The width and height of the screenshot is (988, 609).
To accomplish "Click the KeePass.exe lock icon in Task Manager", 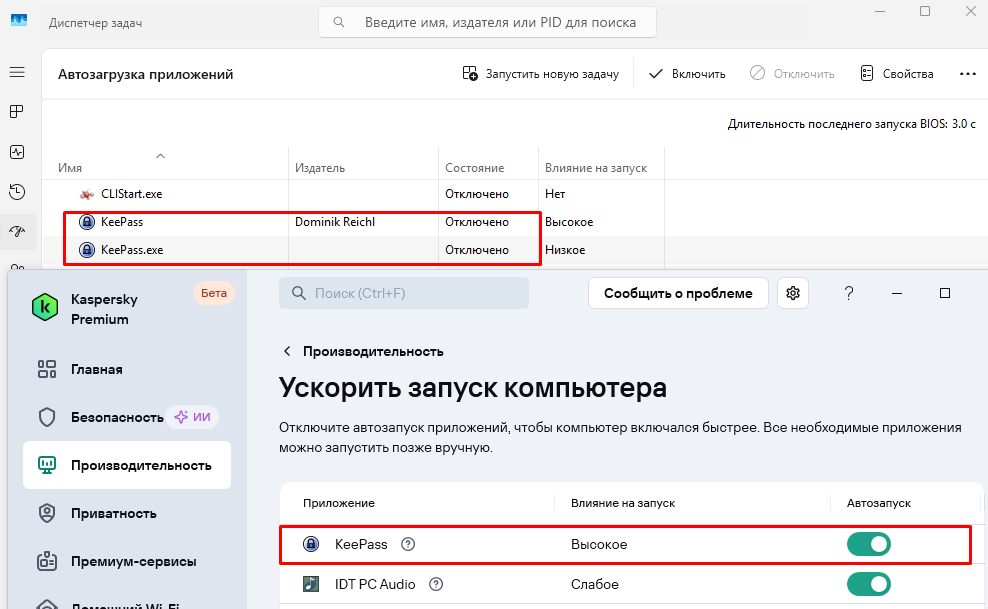I will (87, 249).
